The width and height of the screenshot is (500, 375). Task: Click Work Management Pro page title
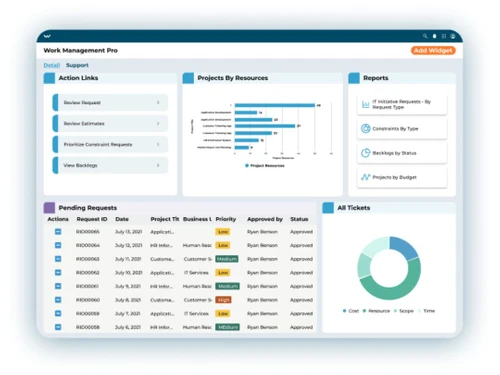[x=80, y=51]
